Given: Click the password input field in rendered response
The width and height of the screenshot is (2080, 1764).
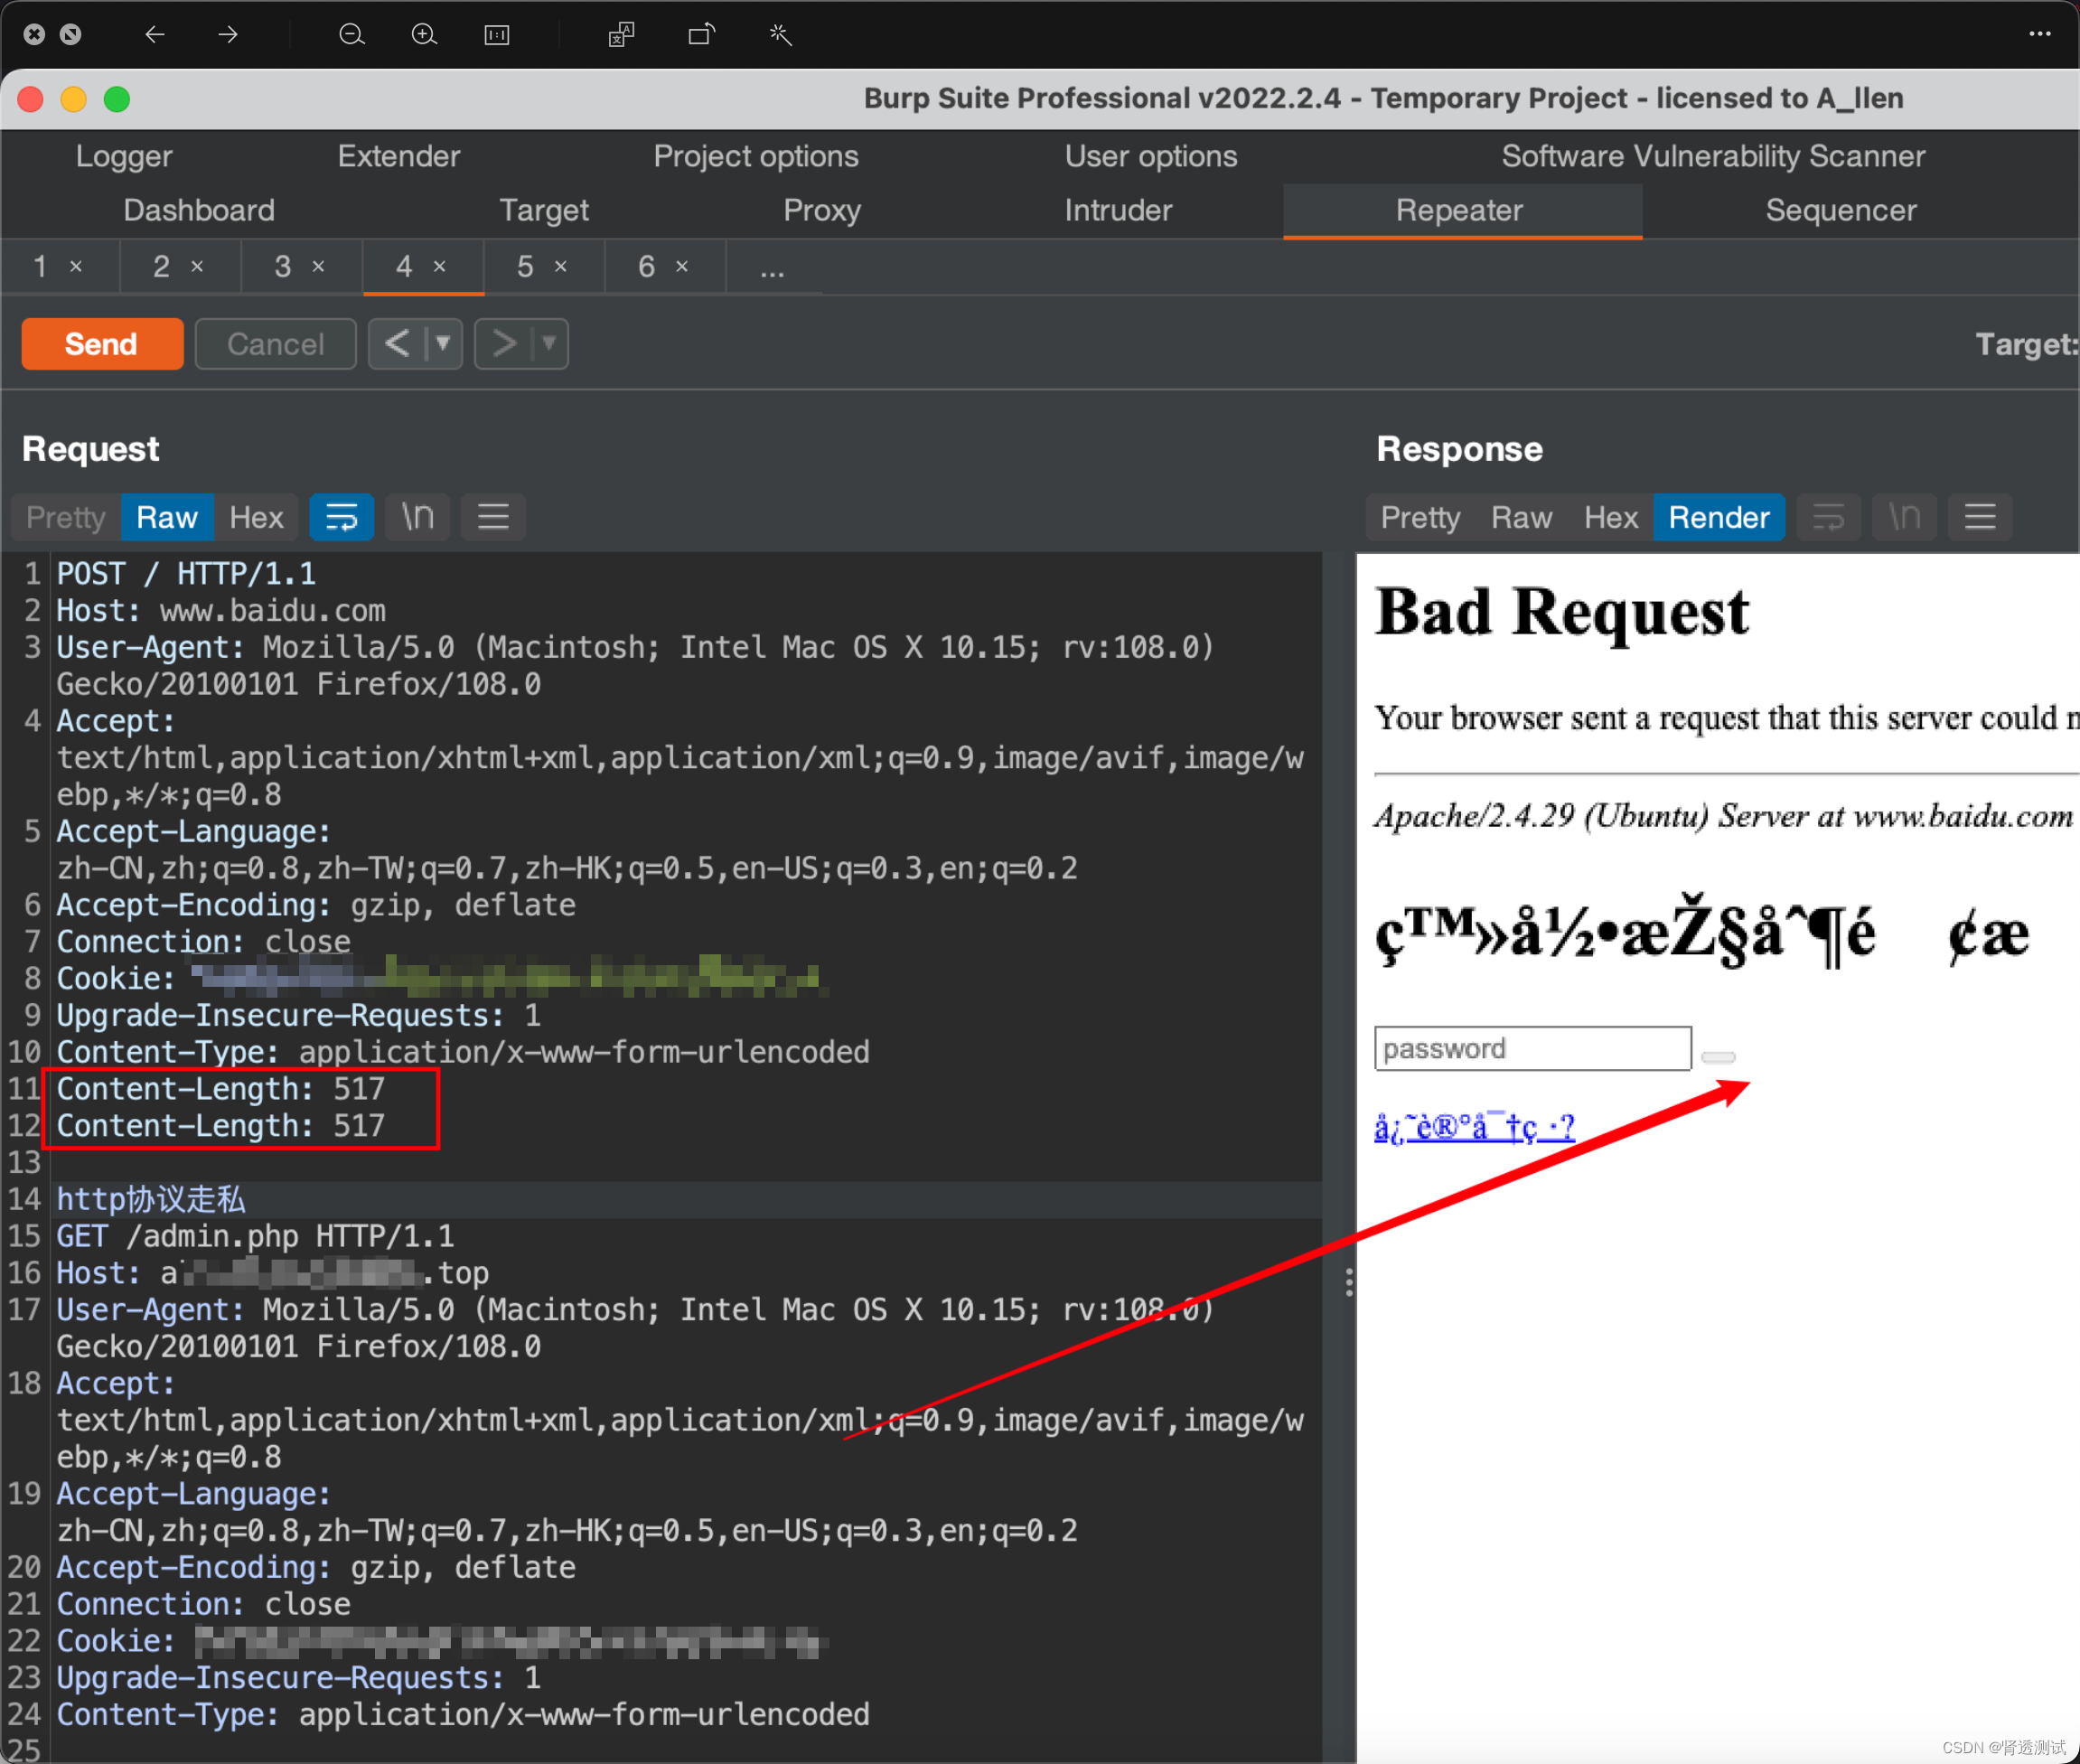Looking at the screenshot, I should tap(1532, 1048).
